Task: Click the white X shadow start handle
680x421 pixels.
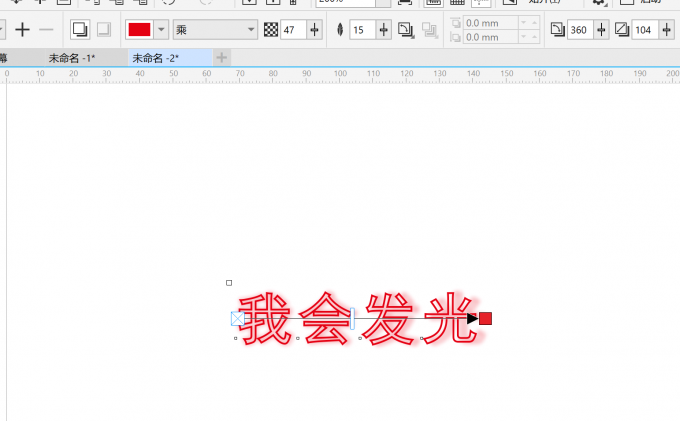Action: (x=238, y=319)
